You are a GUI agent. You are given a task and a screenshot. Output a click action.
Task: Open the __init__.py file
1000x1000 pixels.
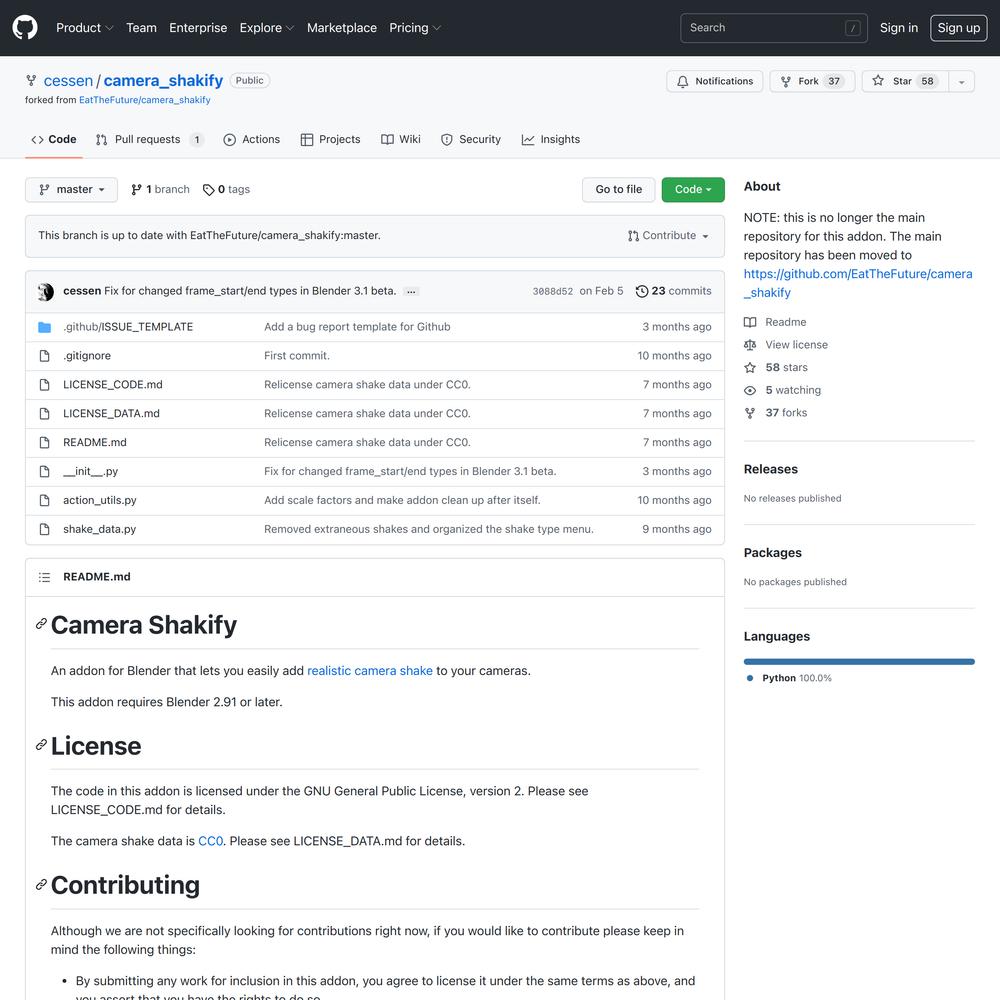[91, 471]
